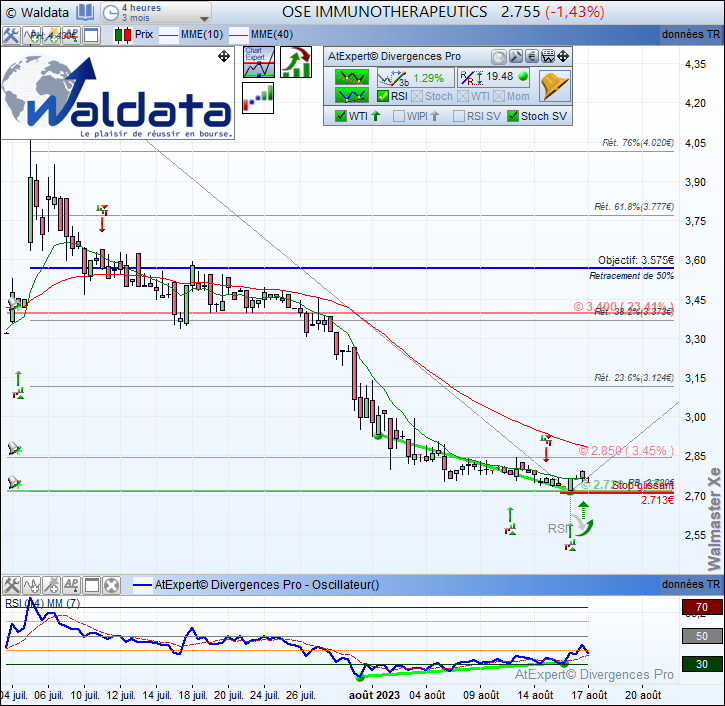Screen dimensions: 725x706
Task: Add an indicator to the price panel
Action: (32, 35)
